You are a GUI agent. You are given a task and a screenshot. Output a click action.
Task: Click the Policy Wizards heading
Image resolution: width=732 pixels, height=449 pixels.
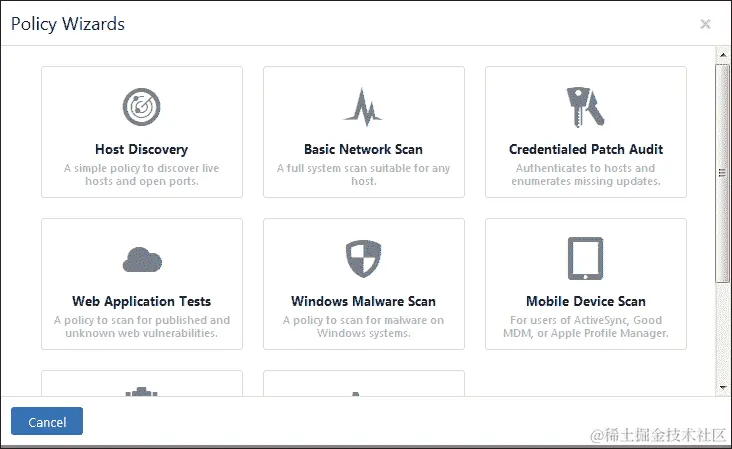68,24
